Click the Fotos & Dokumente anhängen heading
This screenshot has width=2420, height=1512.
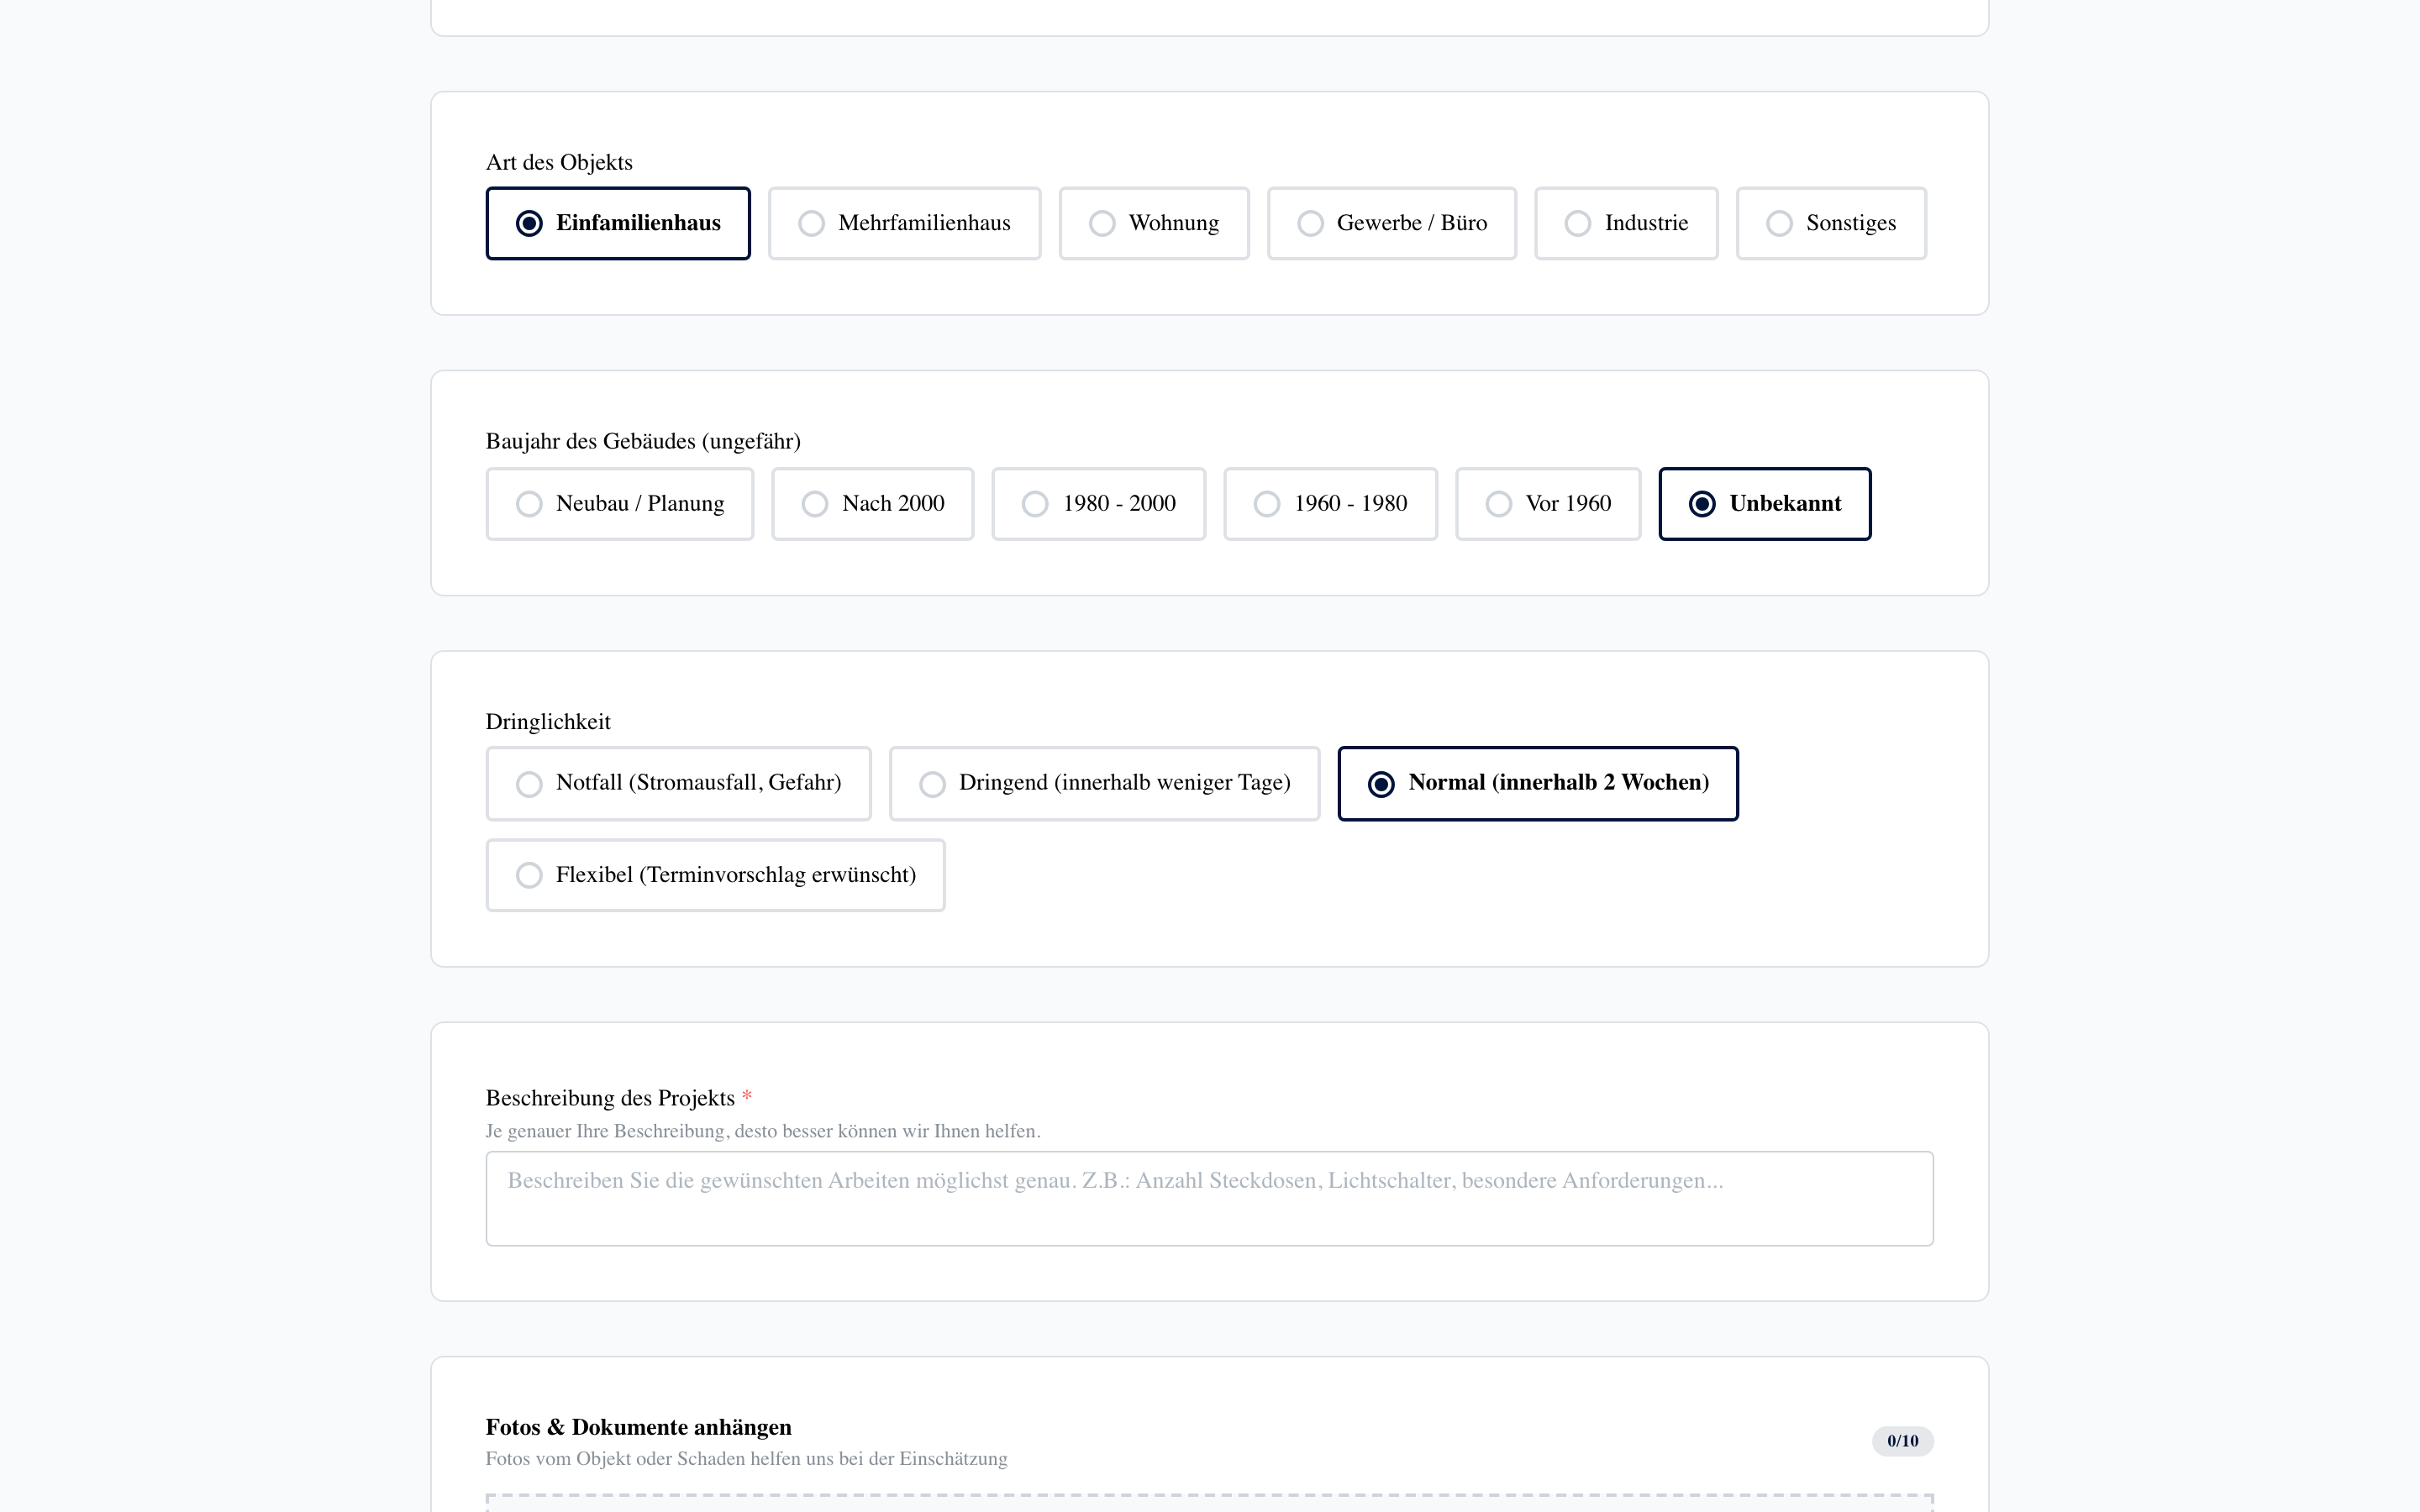tap(638, 1427)
